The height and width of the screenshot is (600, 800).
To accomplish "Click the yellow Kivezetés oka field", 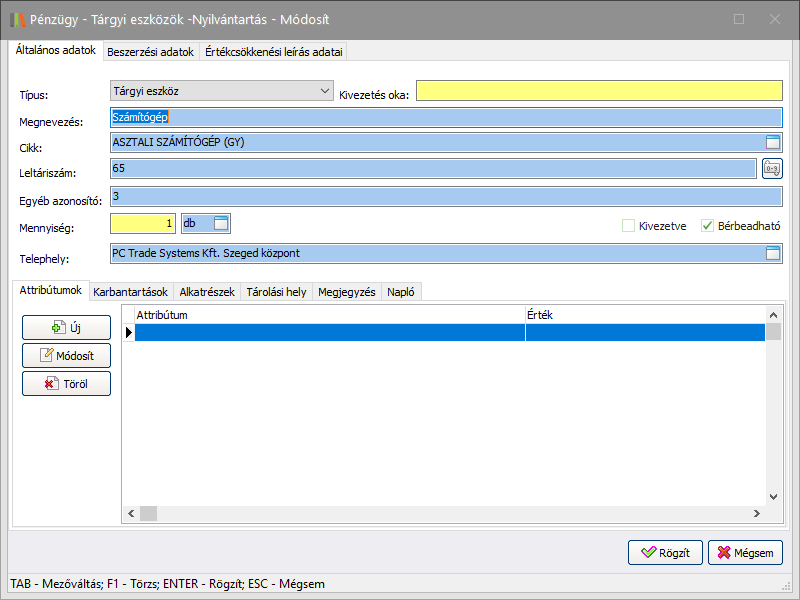I will (599, 91).
